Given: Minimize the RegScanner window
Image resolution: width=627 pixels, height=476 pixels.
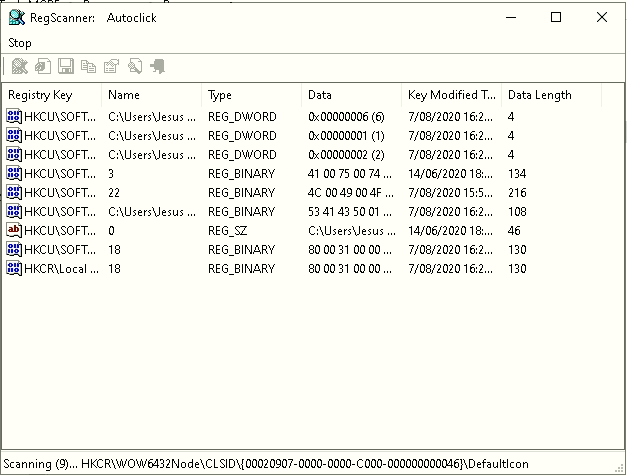Looking at the screenshot, I should tap(511, 18).
